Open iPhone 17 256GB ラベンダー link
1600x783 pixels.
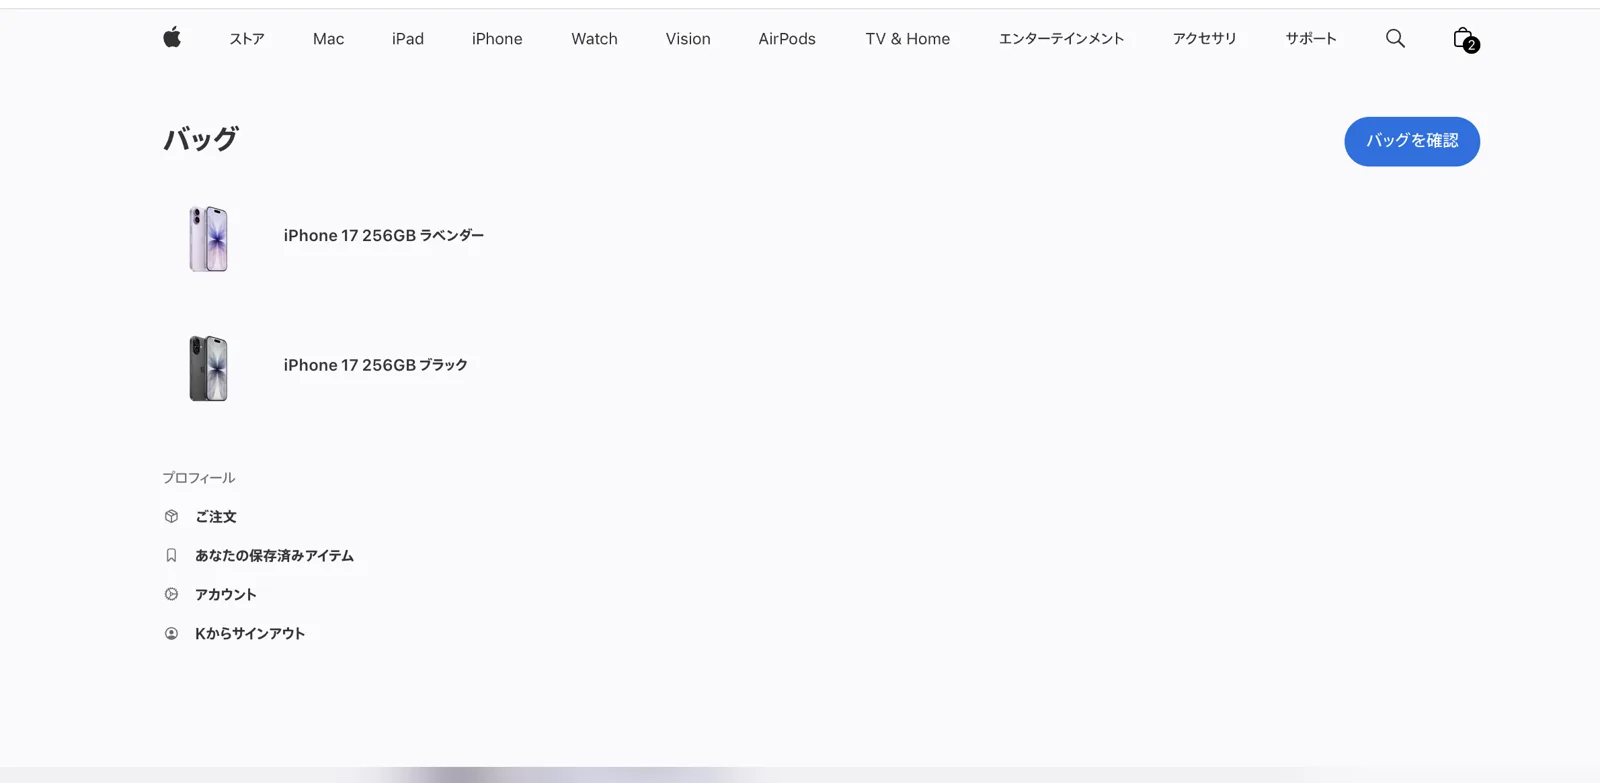pos(384,236)
